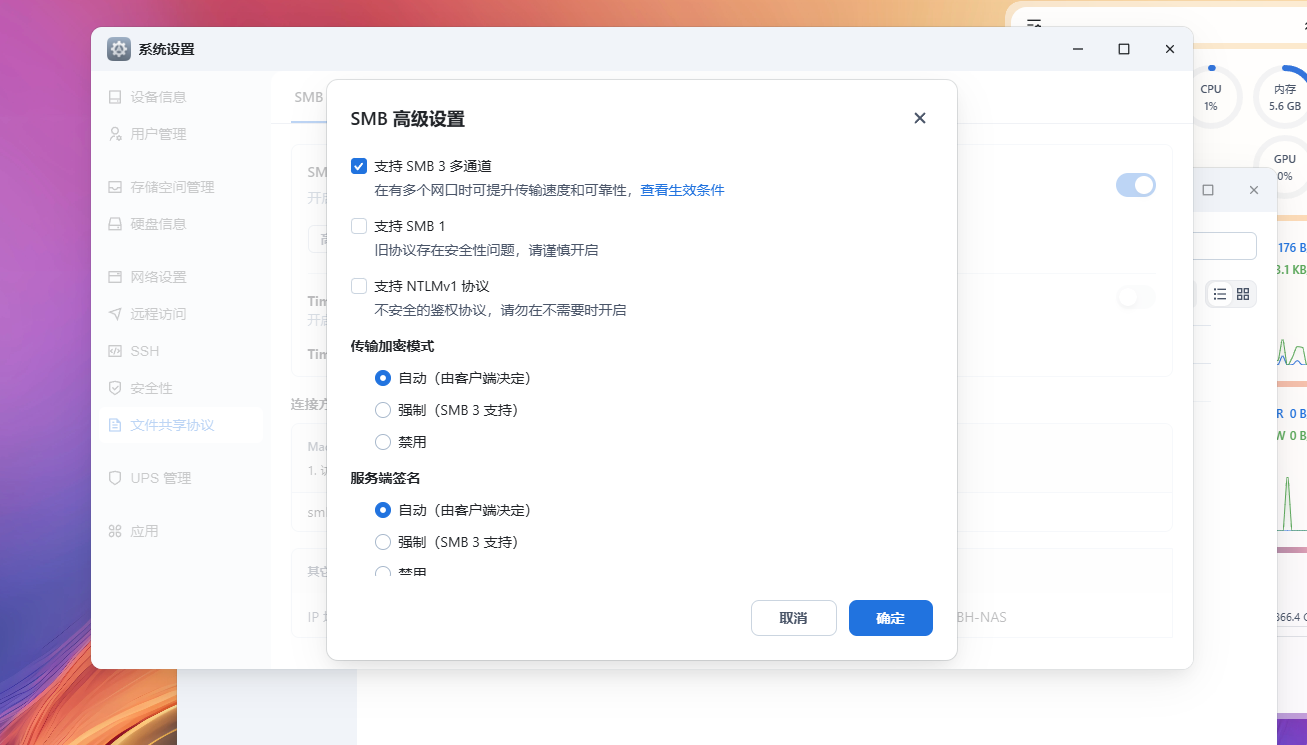Close the SMB 高级设置 dialog

click(920, 118)
